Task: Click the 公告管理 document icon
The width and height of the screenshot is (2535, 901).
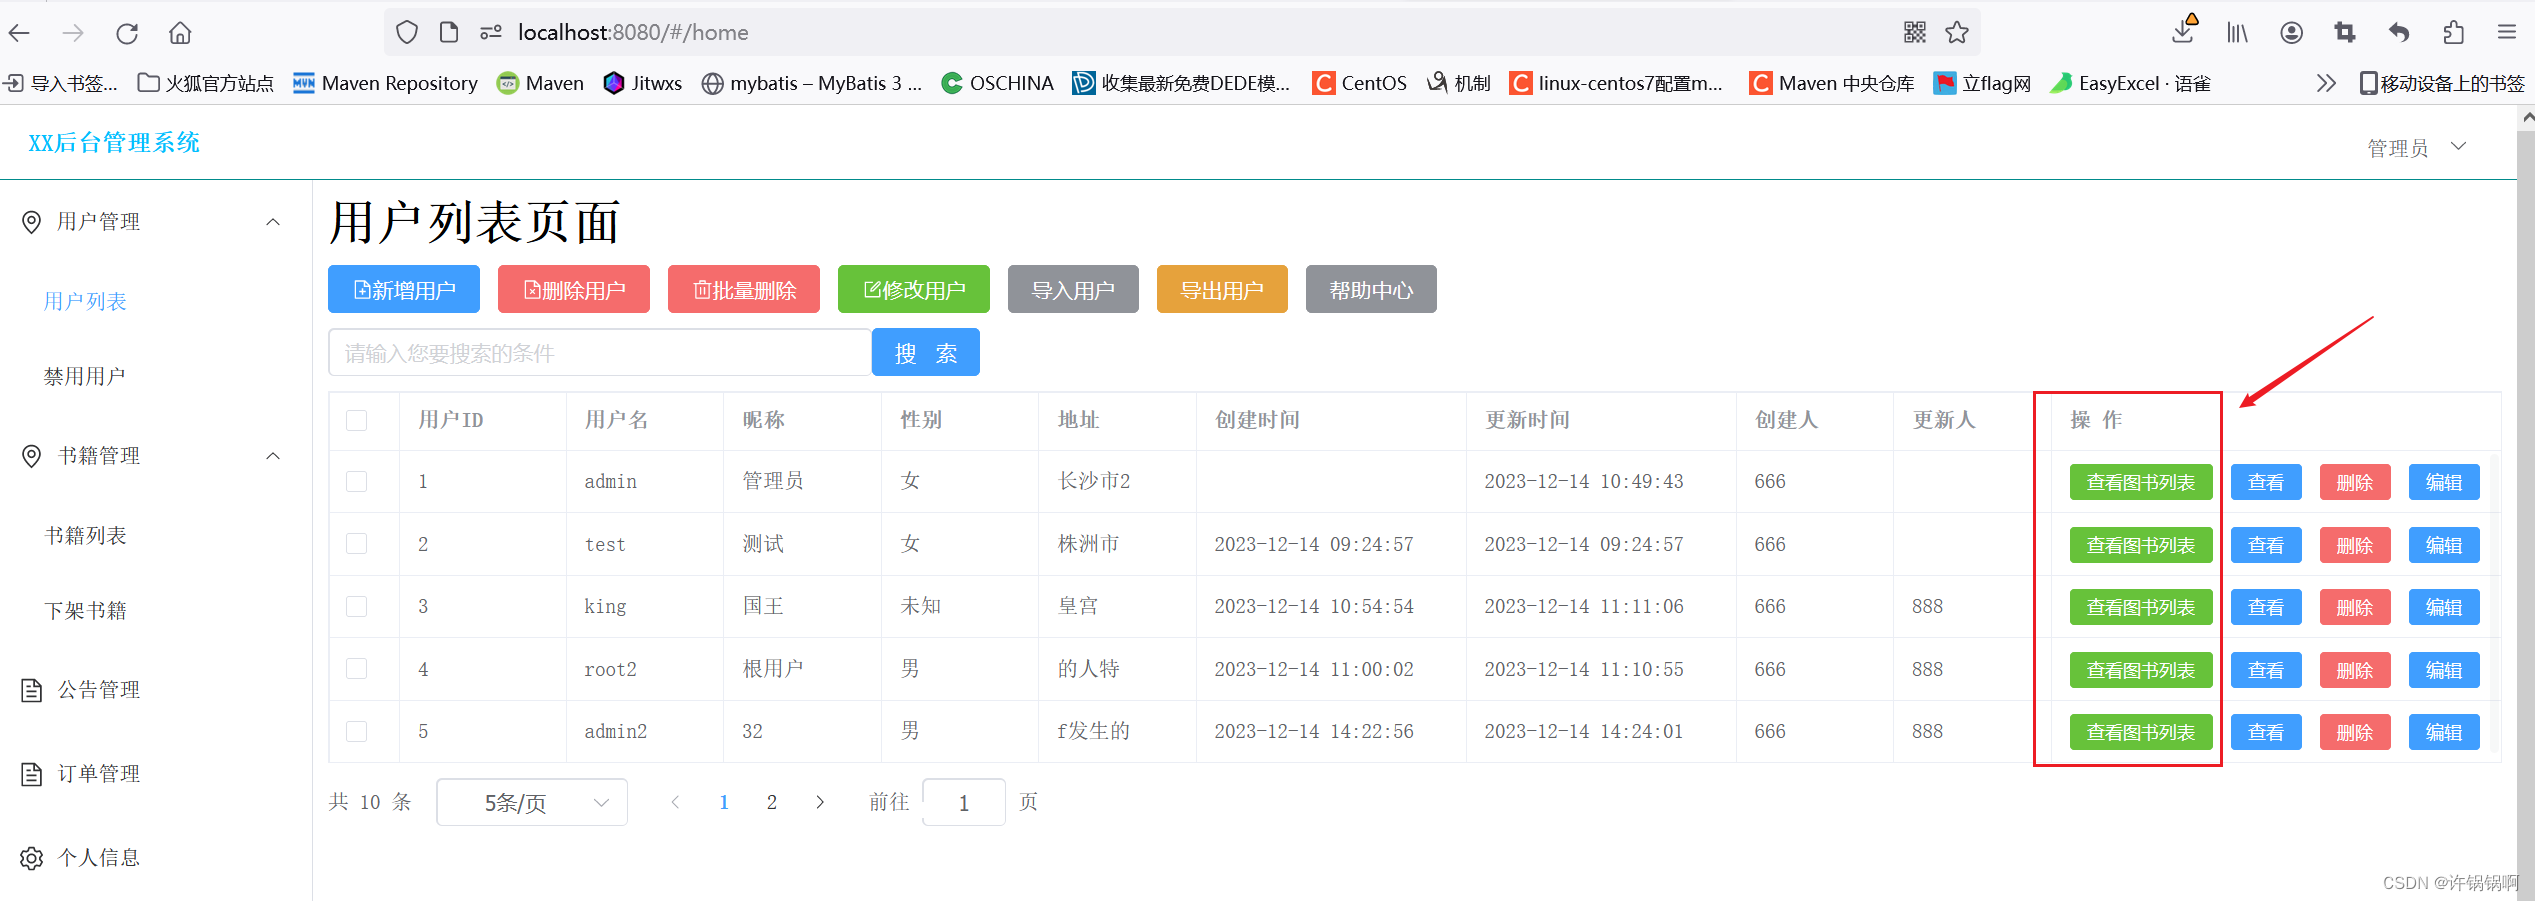Action: point(32,690)
